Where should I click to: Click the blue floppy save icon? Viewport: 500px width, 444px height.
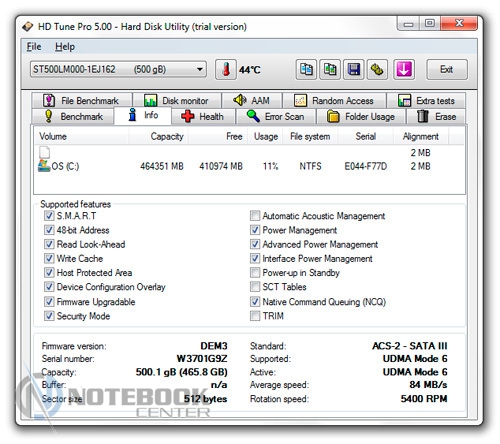pos(353,69)
